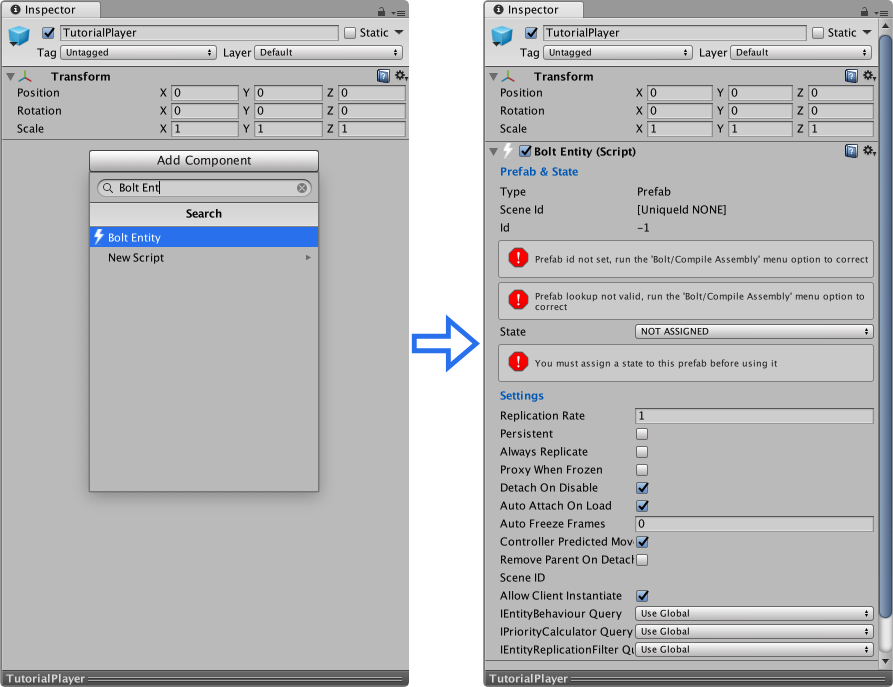Open the New Script submenu entry
This screenshot has width=893, height=687.
(204, 257)
